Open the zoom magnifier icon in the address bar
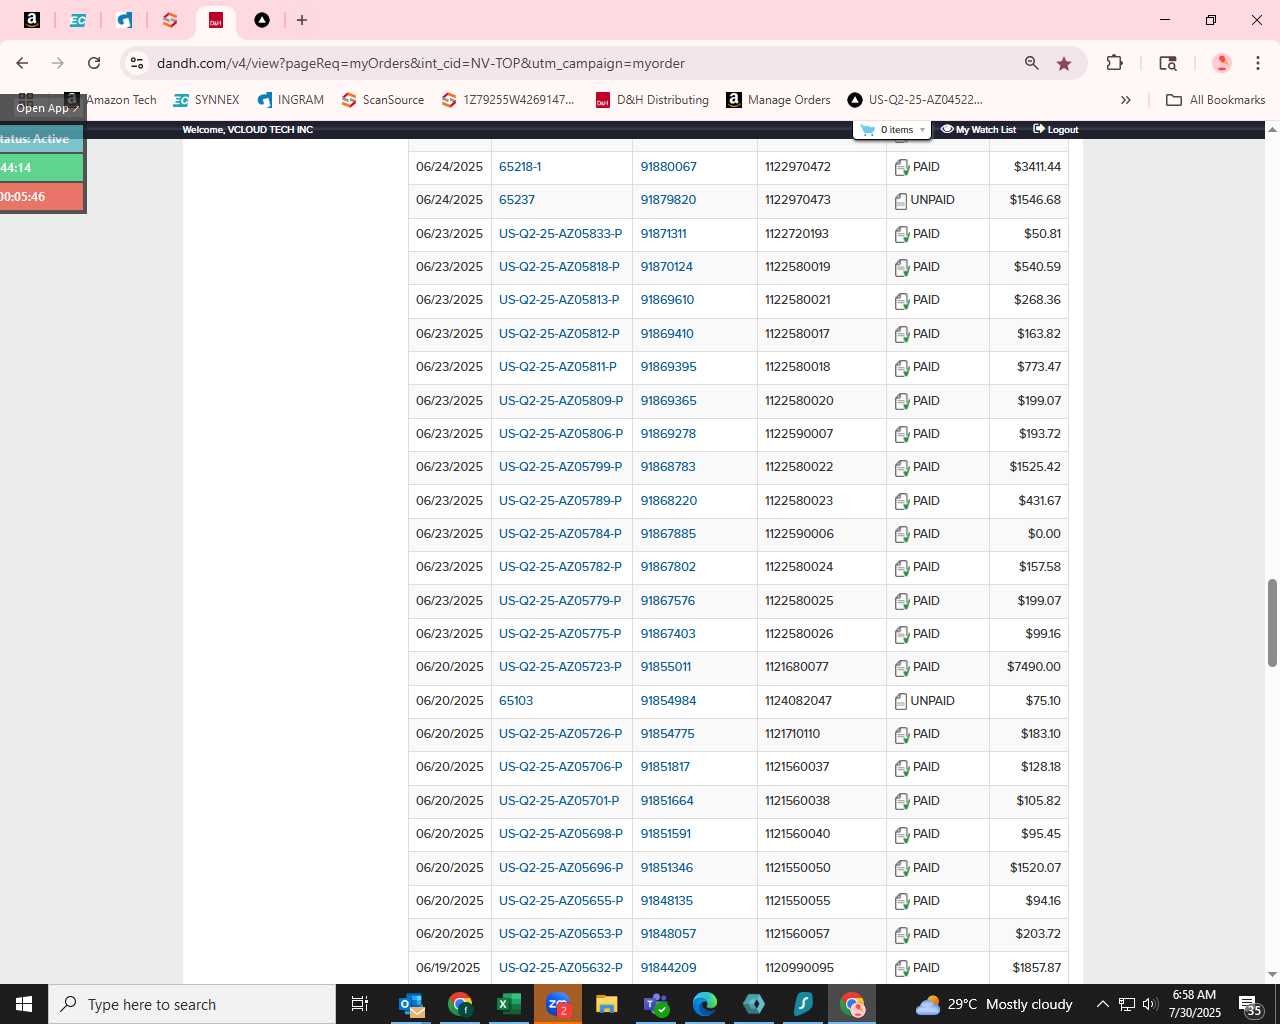Image resolution: width=1280 pixels, height=1024 pixels. 1031,63
